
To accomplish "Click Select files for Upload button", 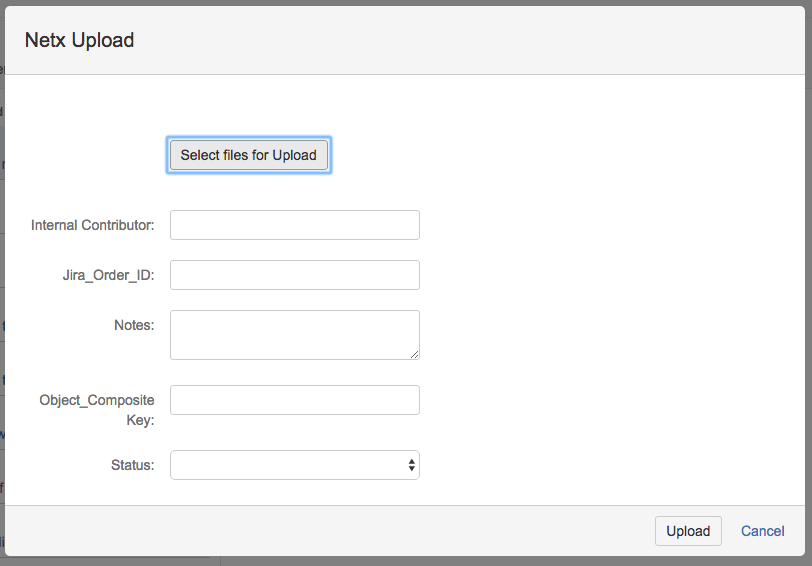I will pyautogui.click(x=249, y=155).
